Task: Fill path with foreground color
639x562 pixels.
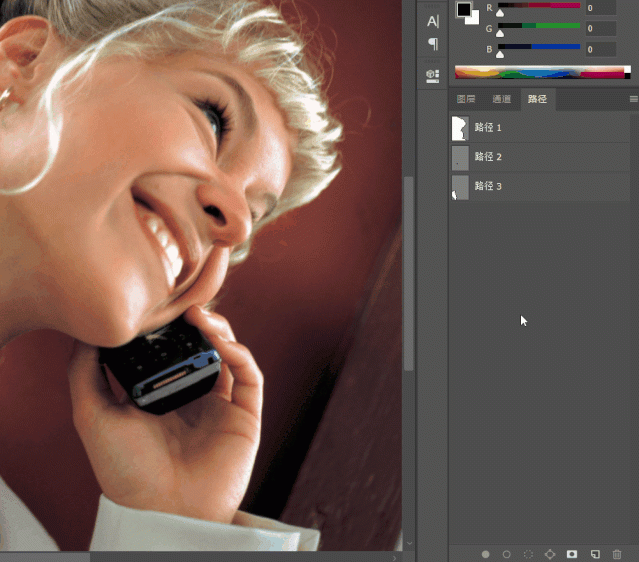Action: click(485, 553)
